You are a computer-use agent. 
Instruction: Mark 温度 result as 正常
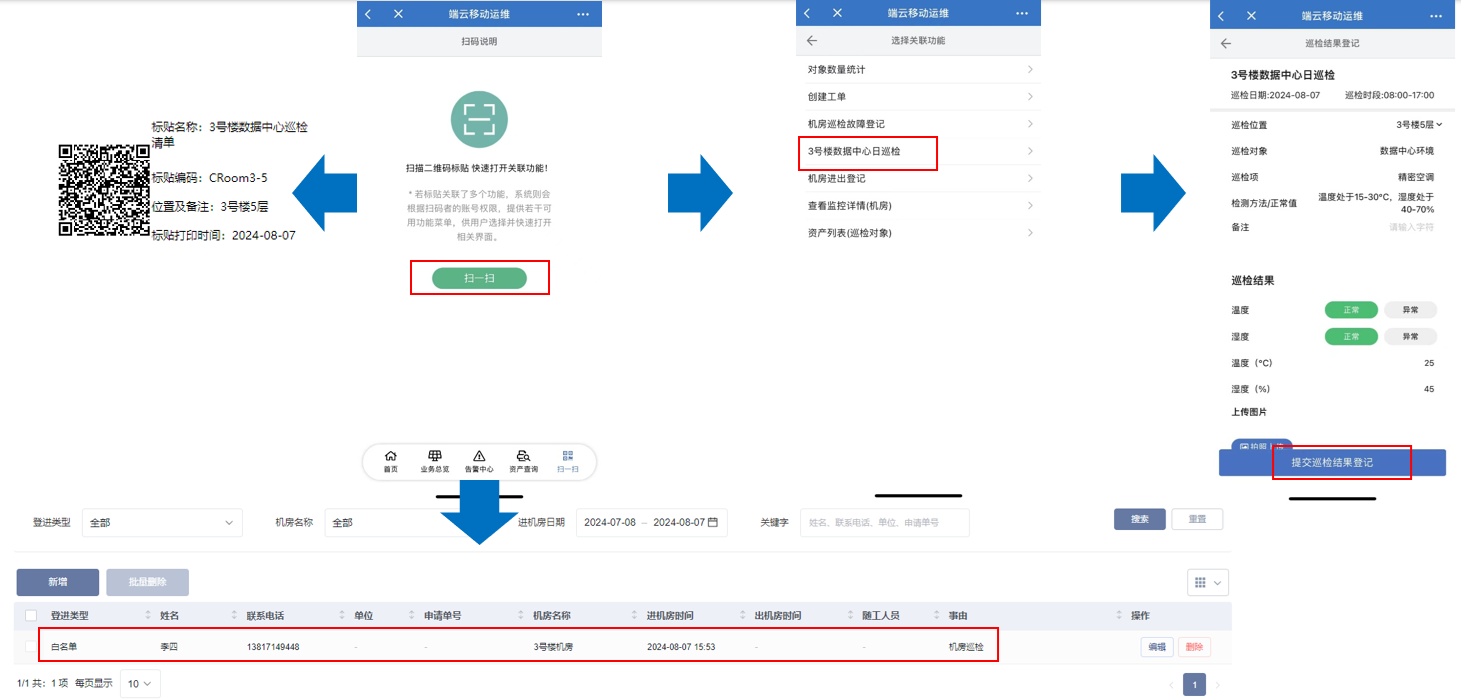pyautogui.click(x=1350, y=310)
